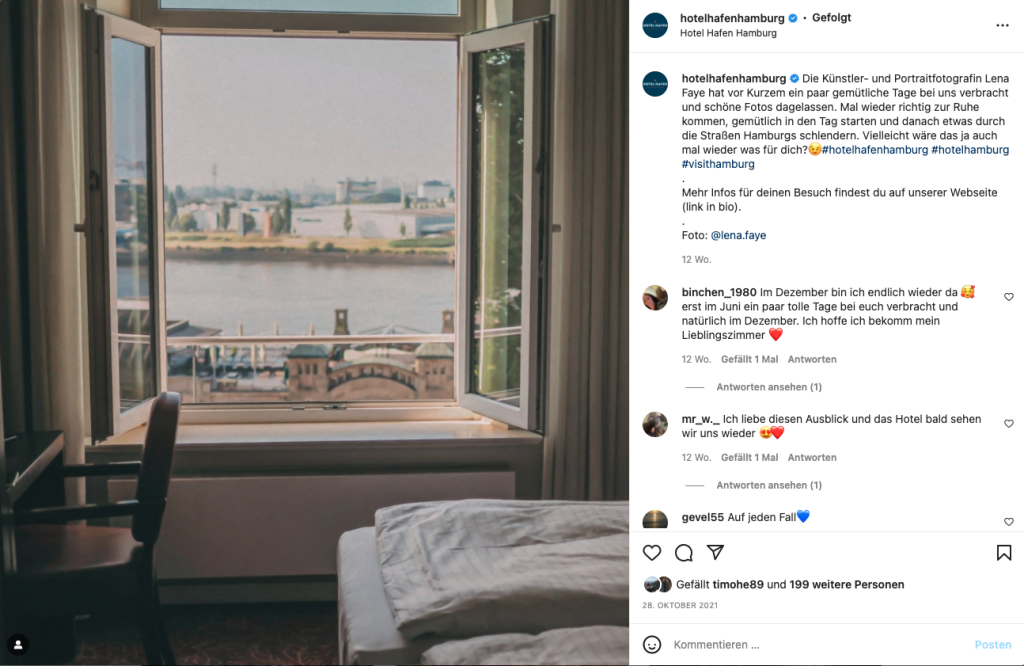Open the @lena.faye profile link
1024x666 pixels.
(738, 235)
